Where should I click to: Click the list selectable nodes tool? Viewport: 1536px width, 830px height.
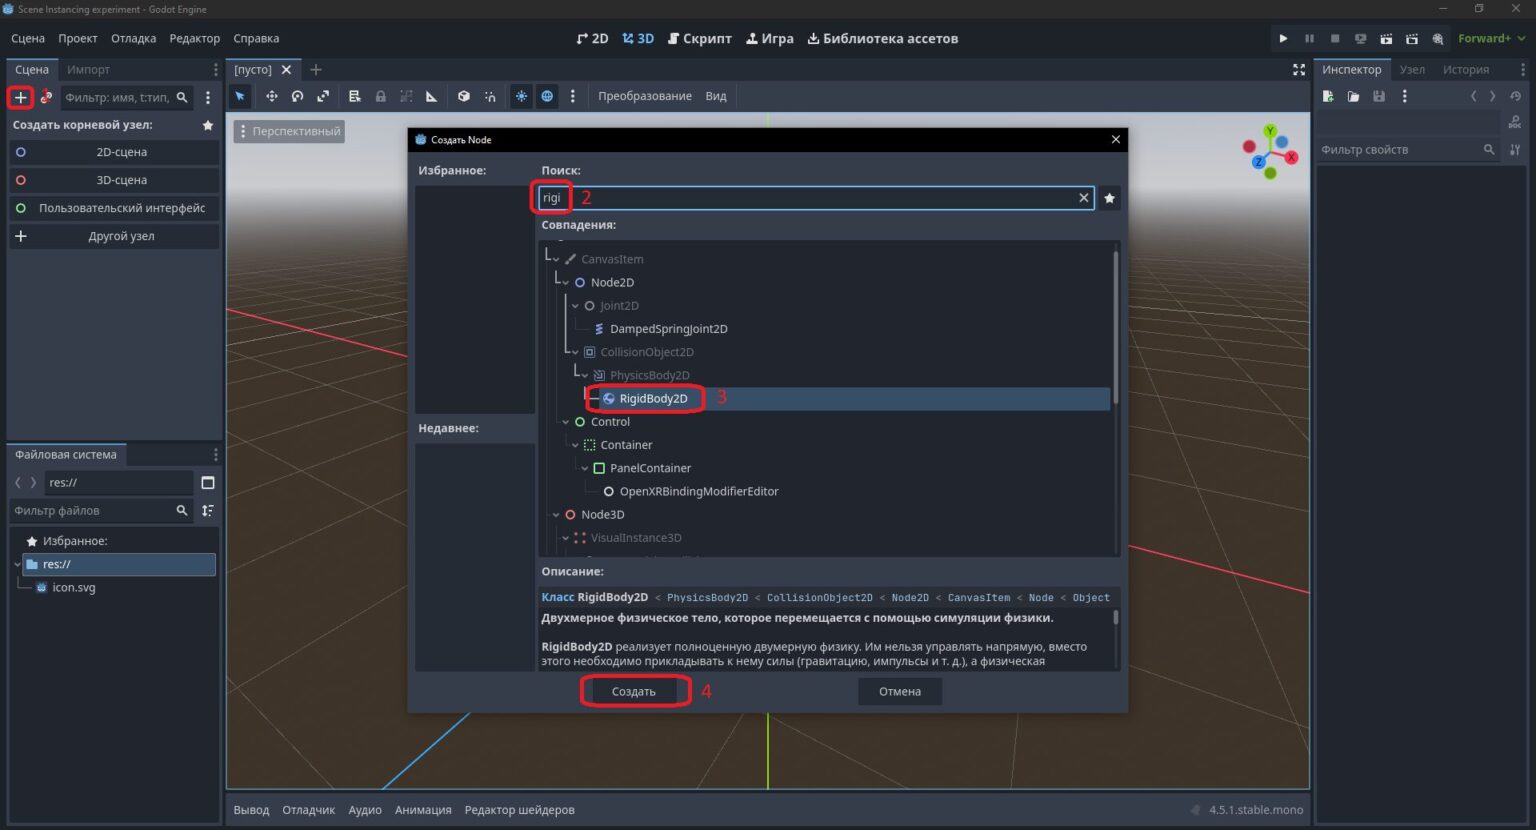coord(354,96)
